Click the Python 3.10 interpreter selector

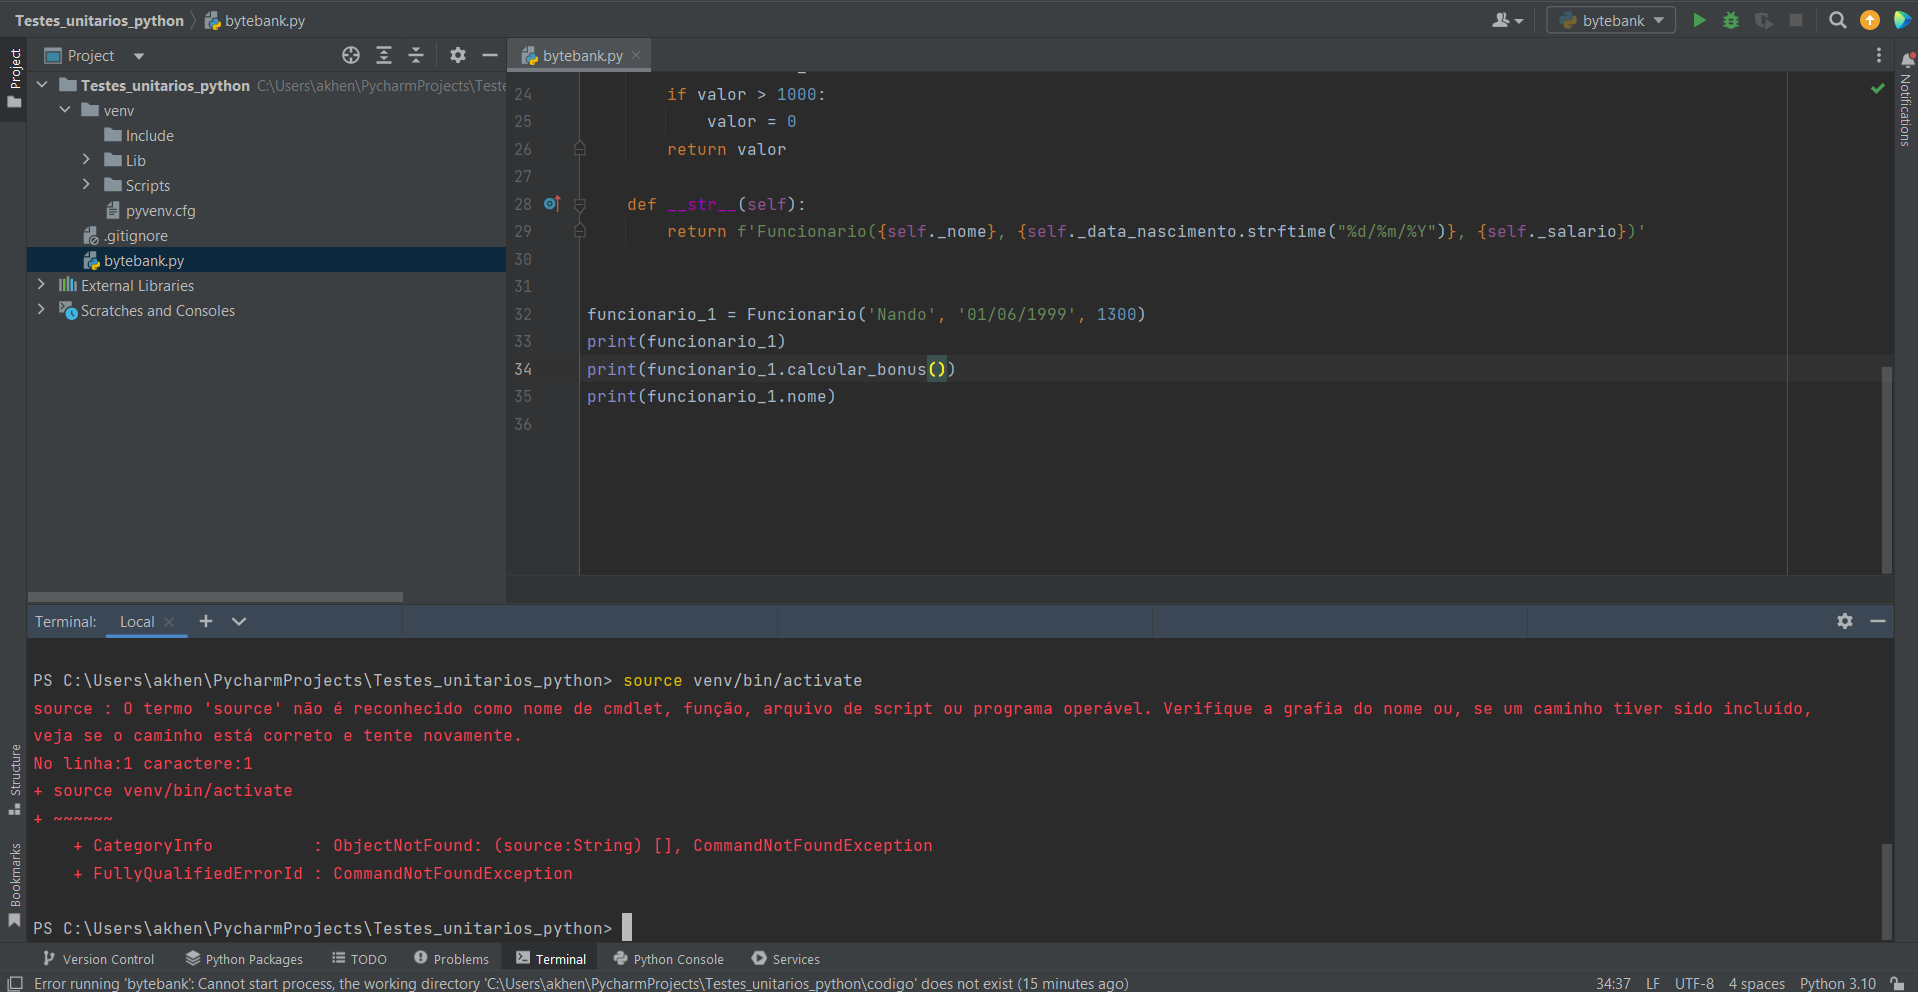pyautogui.click(x=1838, y=983)
